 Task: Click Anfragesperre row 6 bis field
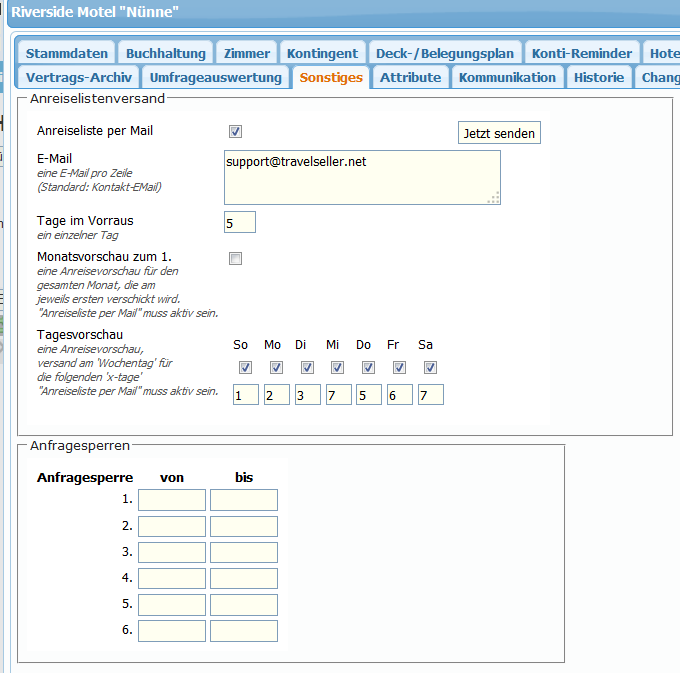coord(244,631)
